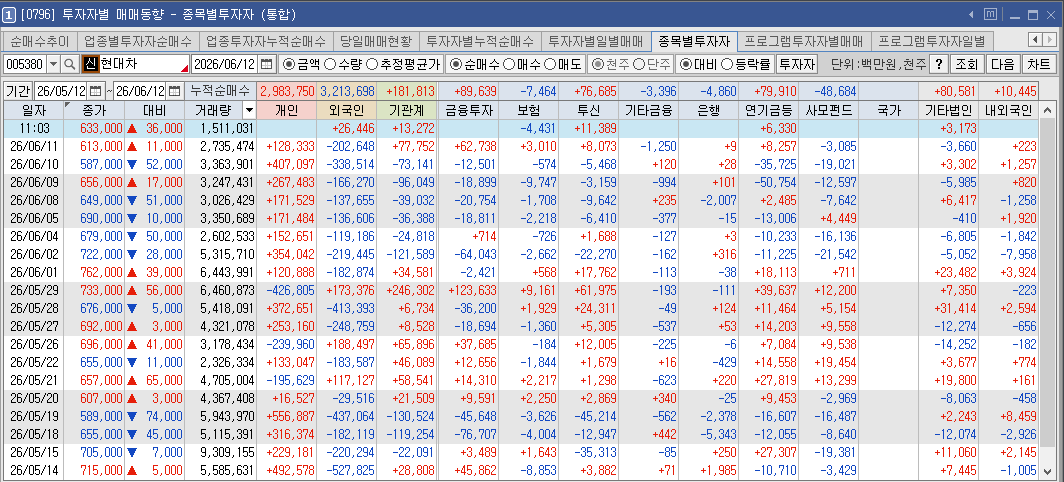1064x482 pixels.
Task: Select the 26/06/11 date row
Action: (x=521, y=146)
